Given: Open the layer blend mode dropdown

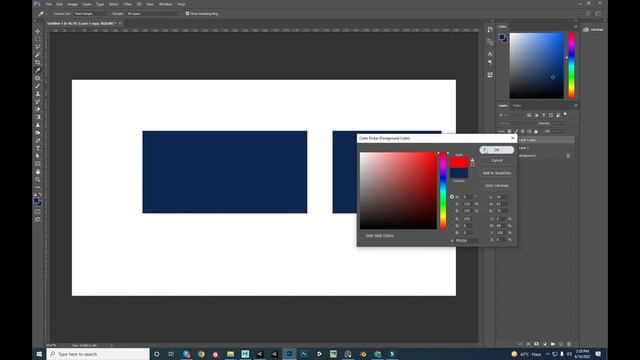Looking at the screenshot, I should pos(517,123).
